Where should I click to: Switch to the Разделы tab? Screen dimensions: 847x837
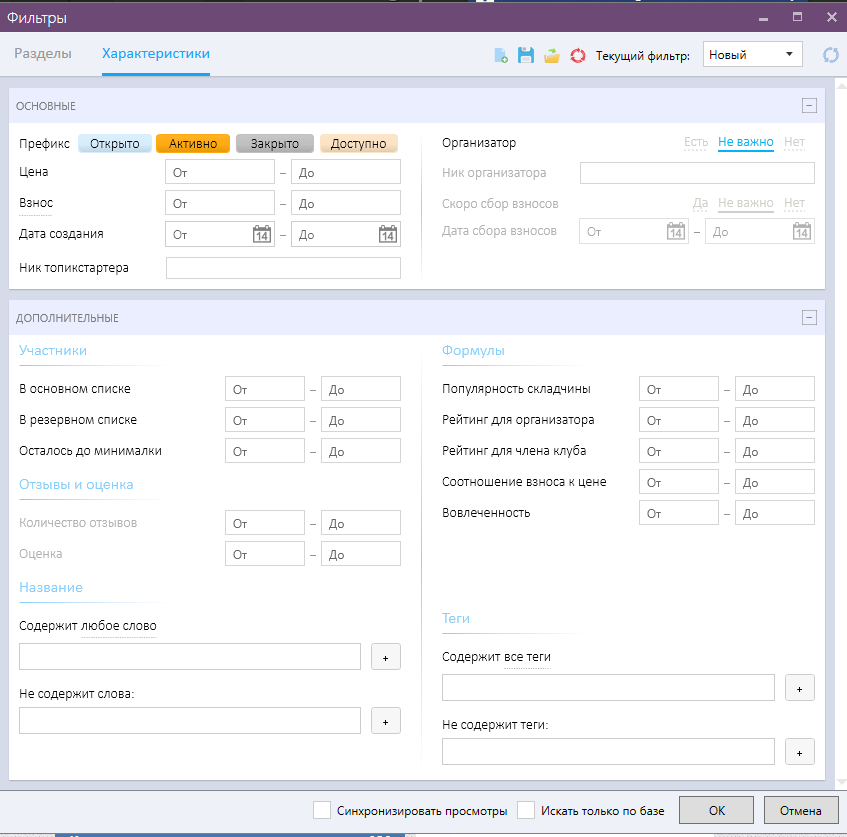(x=43, y=54)
